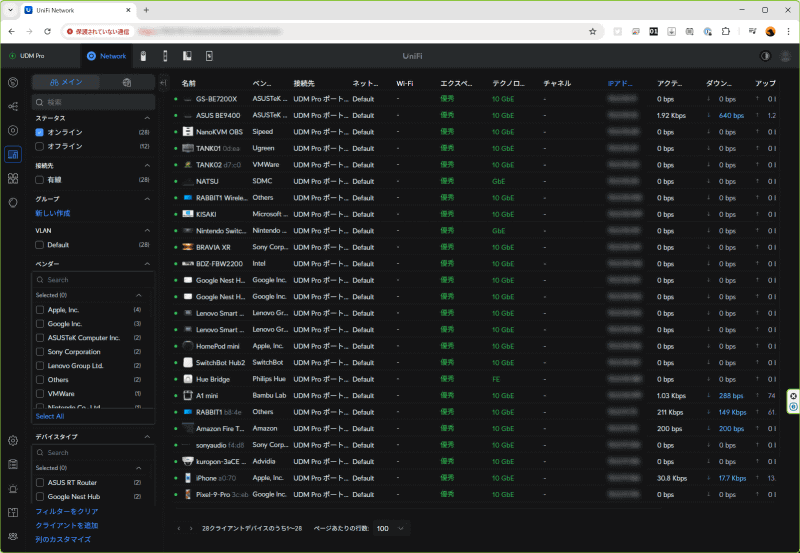The image size is (800, 553).
Task: Collapse the ベンダー section
Action: [147, 264]
